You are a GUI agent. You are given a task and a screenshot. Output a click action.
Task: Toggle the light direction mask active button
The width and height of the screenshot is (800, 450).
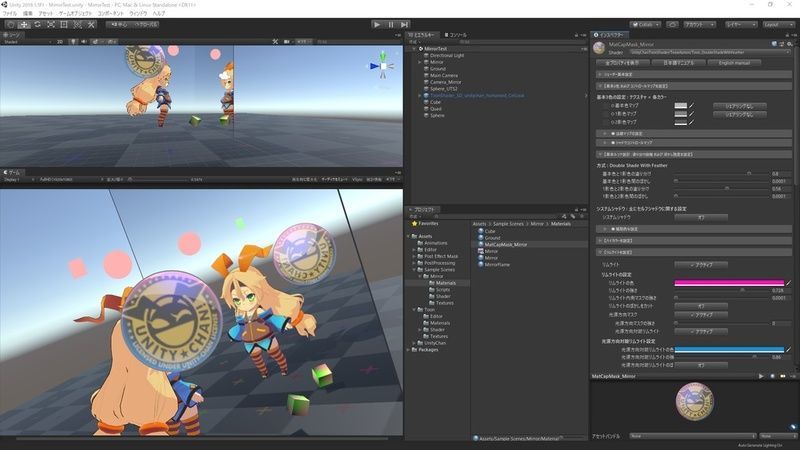pyautogui.click(x=700, y=315)
